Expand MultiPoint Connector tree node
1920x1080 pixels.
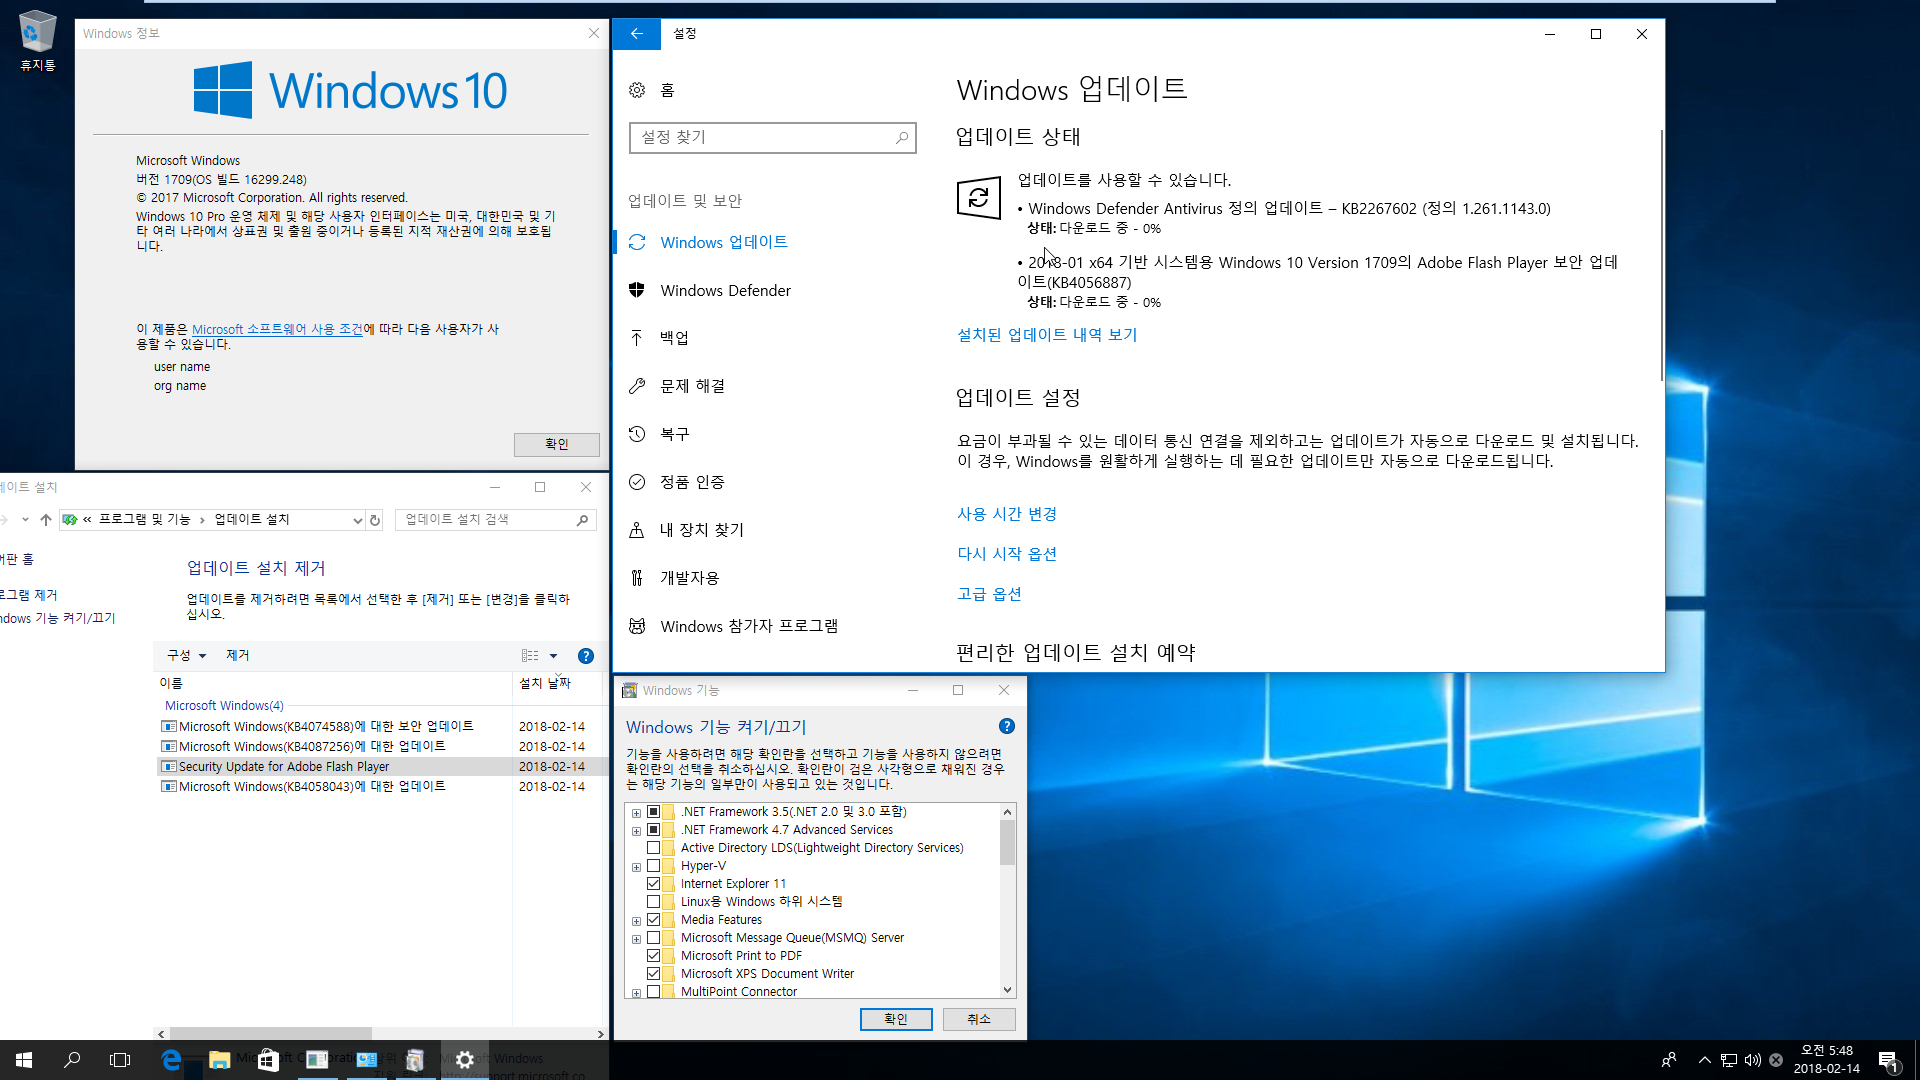(x=636, y=993)
